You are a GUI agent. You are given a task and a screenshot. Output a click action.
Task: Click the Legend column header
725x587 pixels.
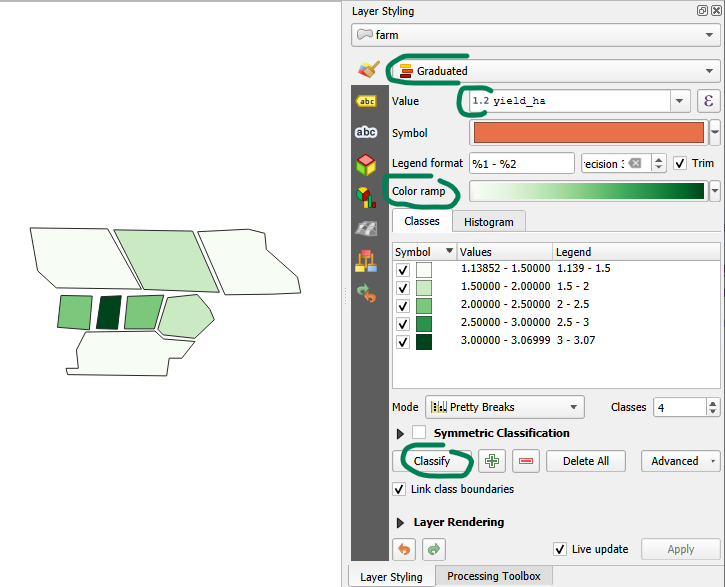tap(636, 251)
